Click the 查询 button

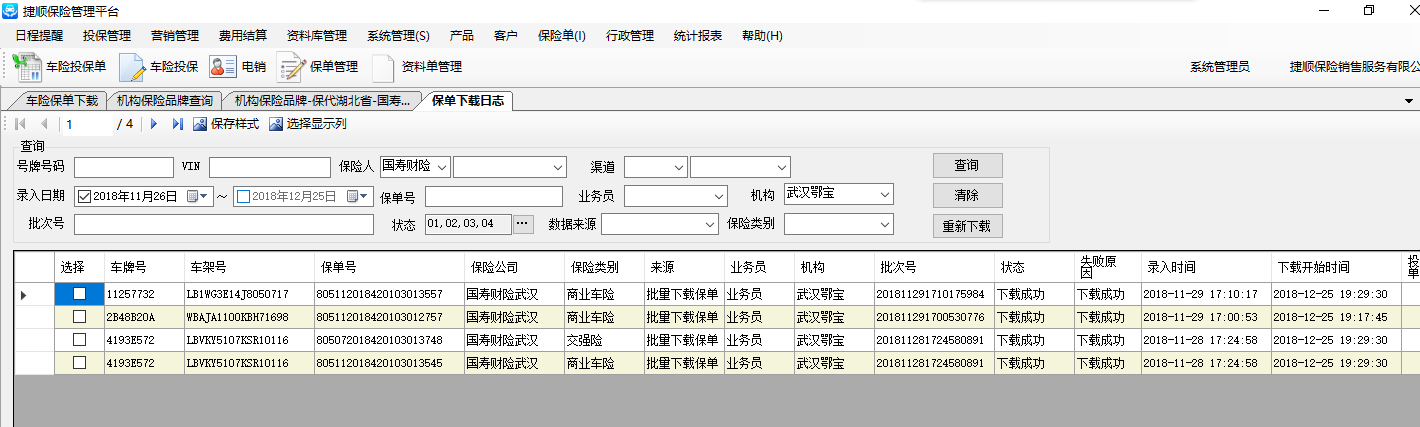coord(967,166)
